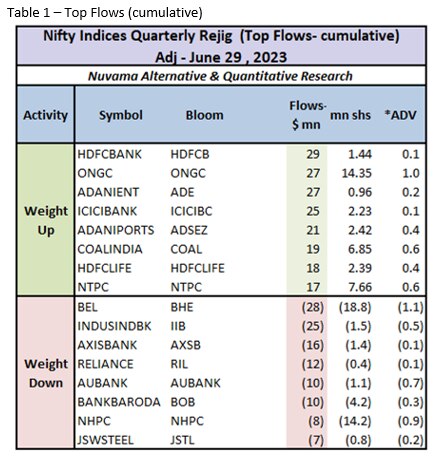The height and width of the screenshot is (465, 440).
Task: Click the Bloom column header
Action: (205, 115)
